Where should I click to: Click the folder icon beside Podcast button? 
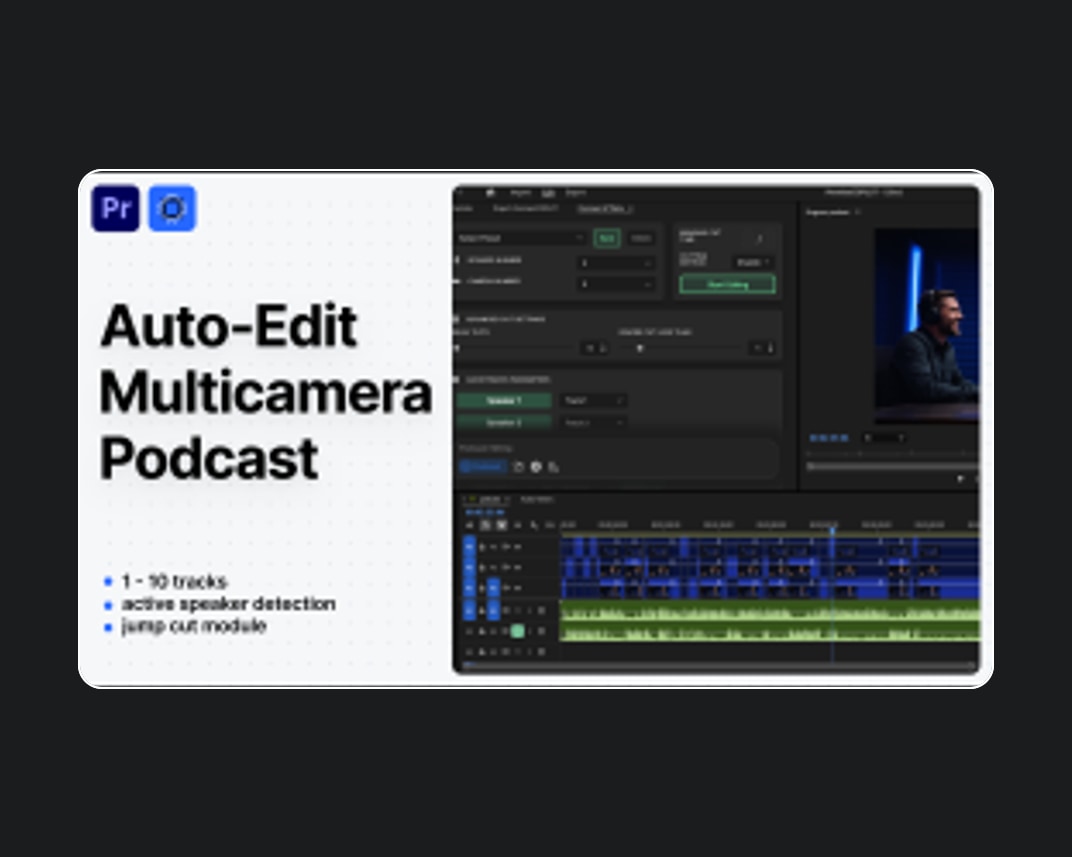(518, 467)
